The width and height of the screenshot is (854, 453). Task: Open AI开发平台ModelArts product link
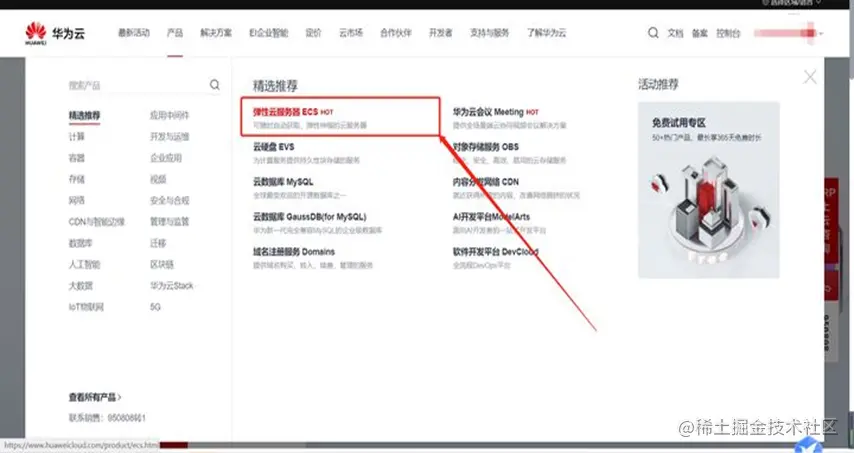pos(491,217)
